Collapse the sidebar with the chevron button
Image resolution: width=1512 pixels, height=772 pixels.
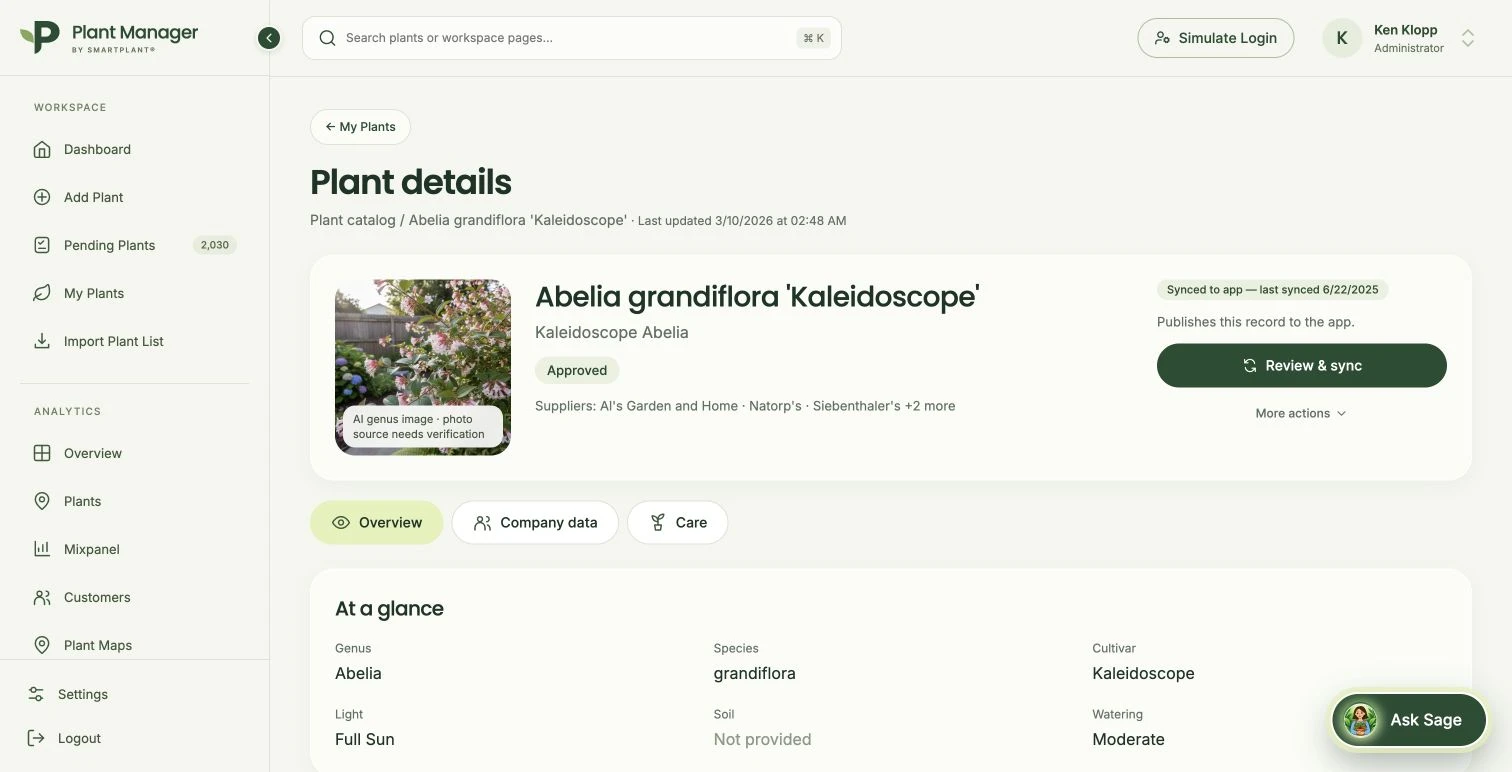click(268, 38)
